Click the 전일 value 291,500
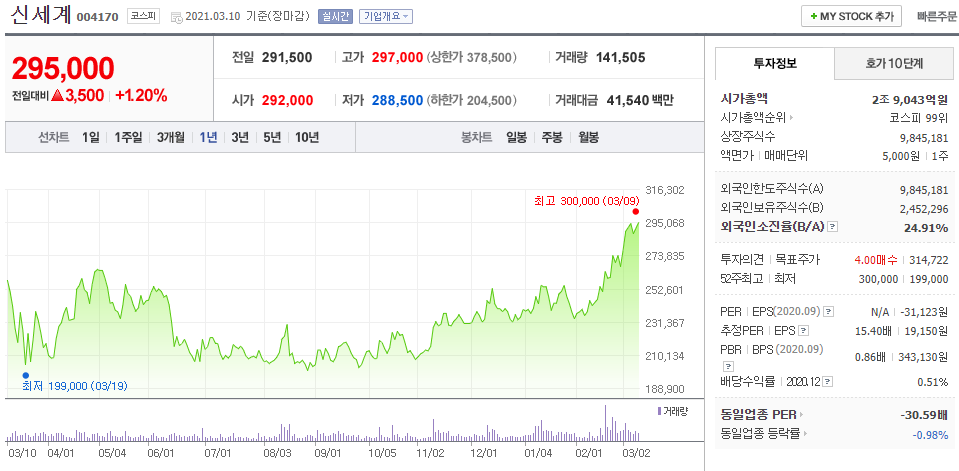The height and width of the screenshot is (471, 959). click(x=287, y=57)
